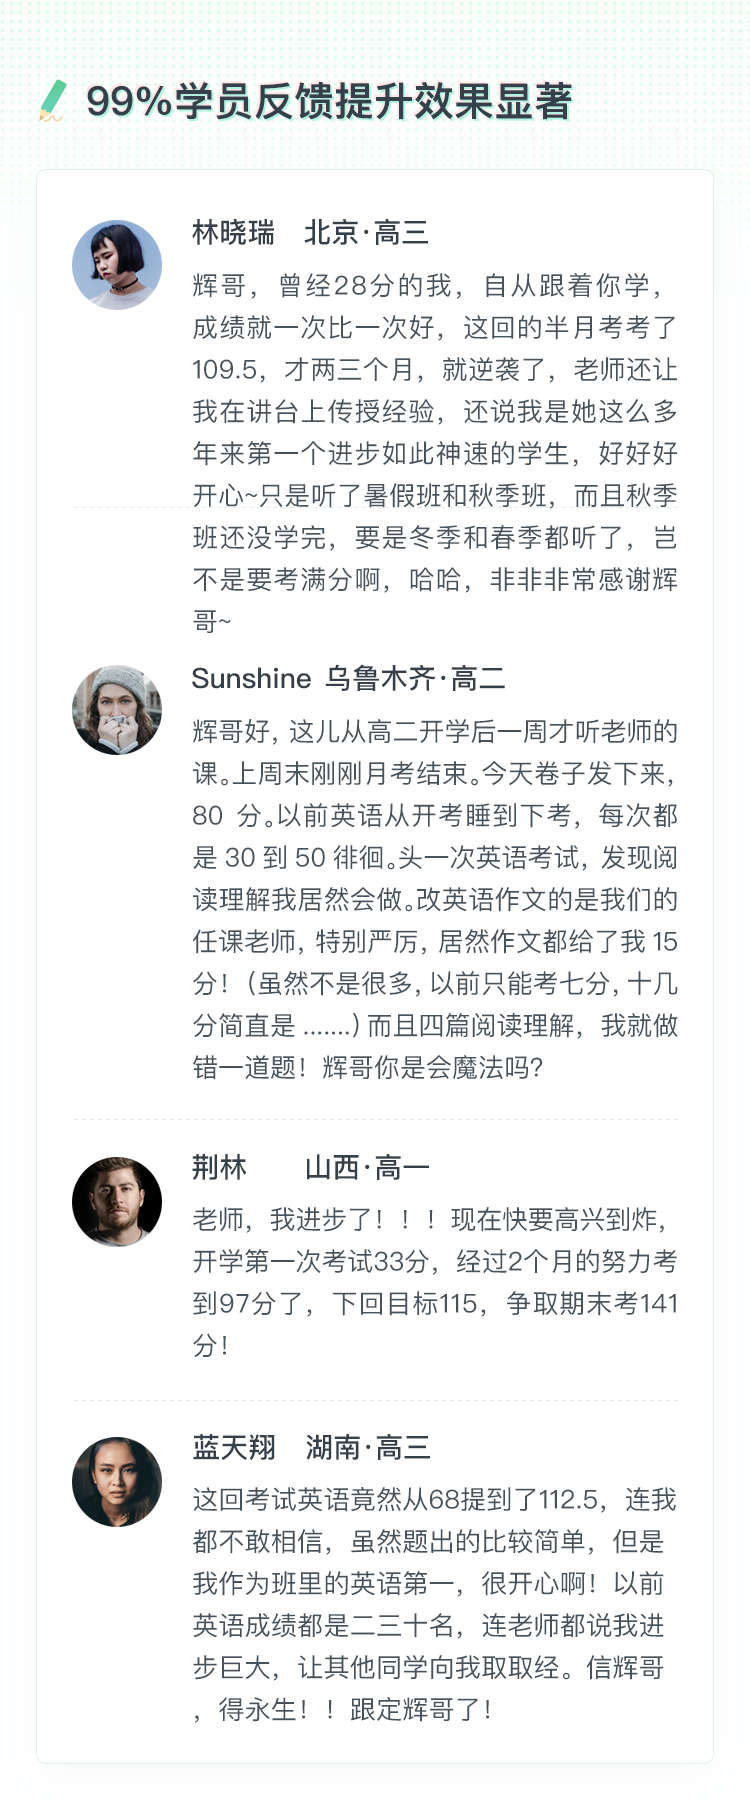Click the 乌鲁木齐·高二 location label
Screen dimensions: 750x1800
pos(415,679)
